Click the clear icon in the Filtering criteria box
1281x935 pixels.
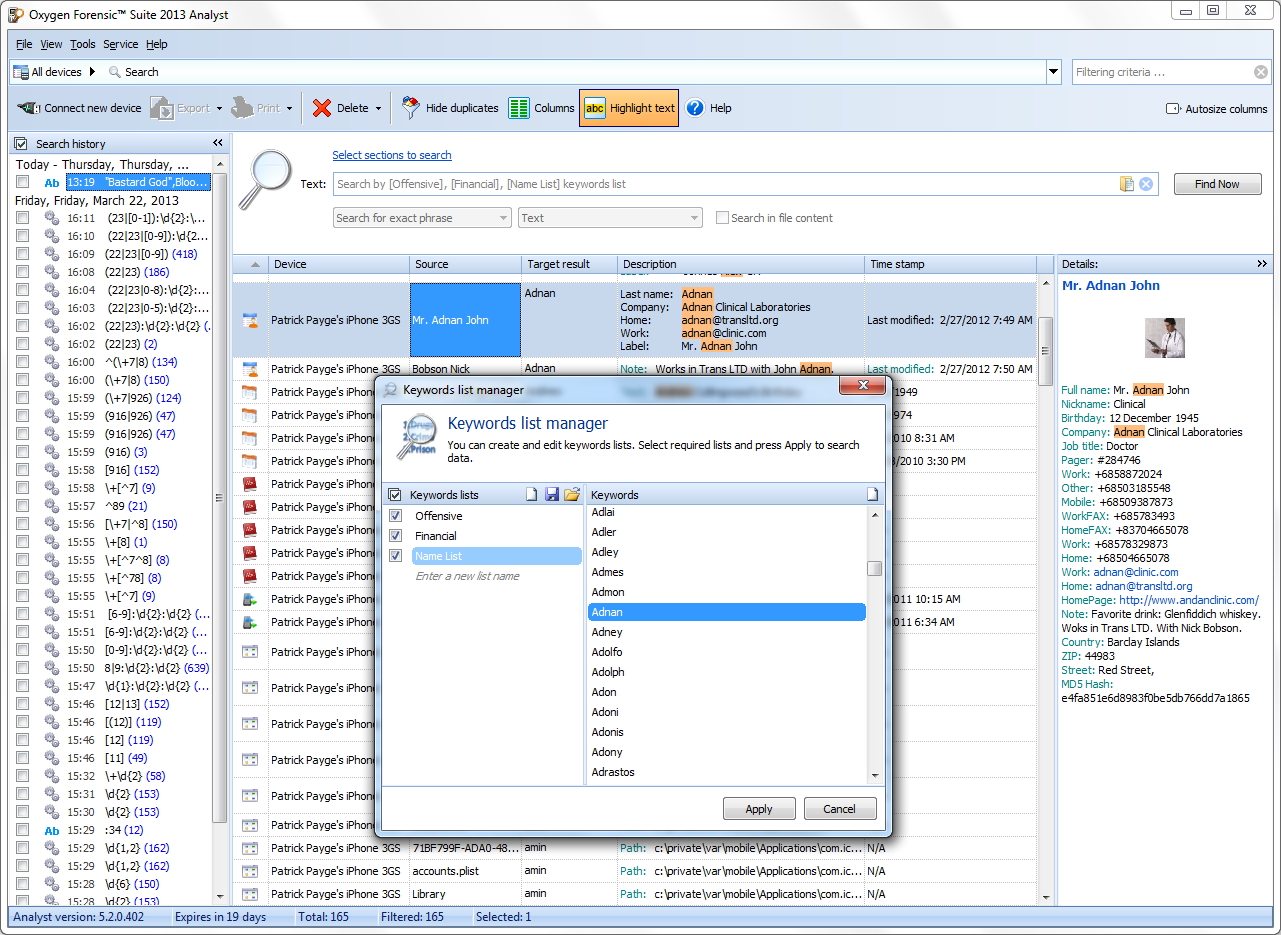coord(1261,72)
